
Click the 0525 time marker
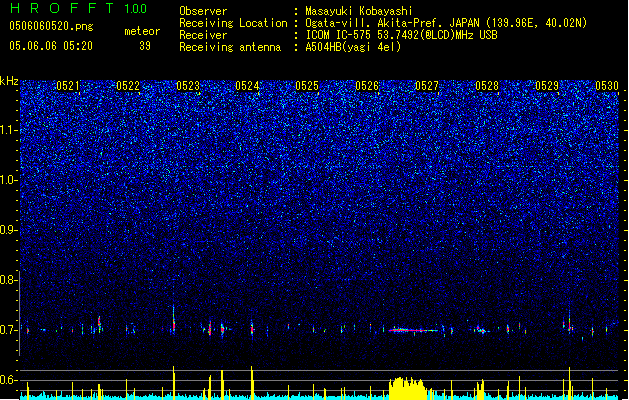click(307, 86)
